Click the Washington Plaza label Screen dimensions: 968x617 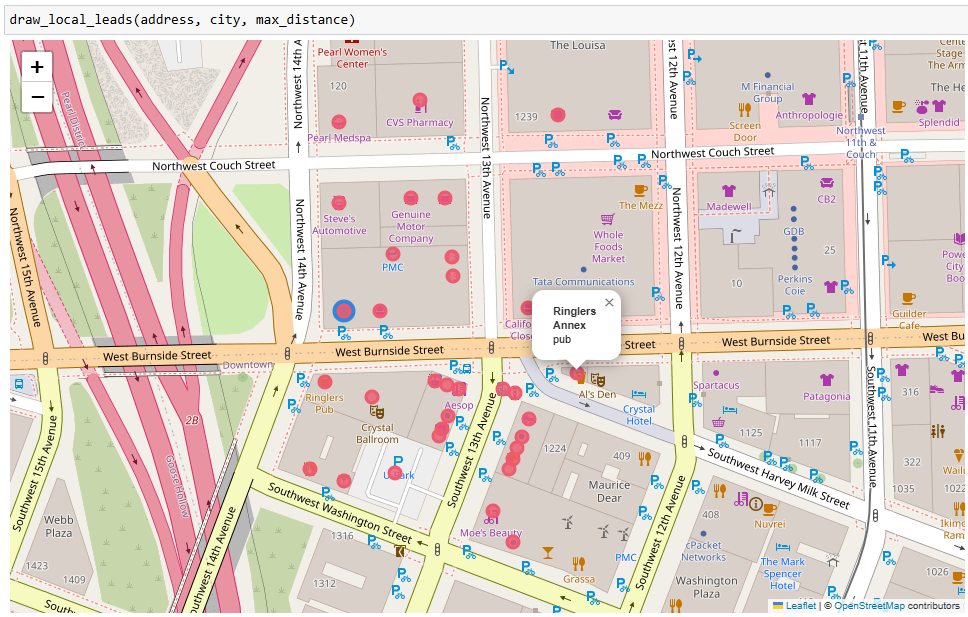click(706, 587)
